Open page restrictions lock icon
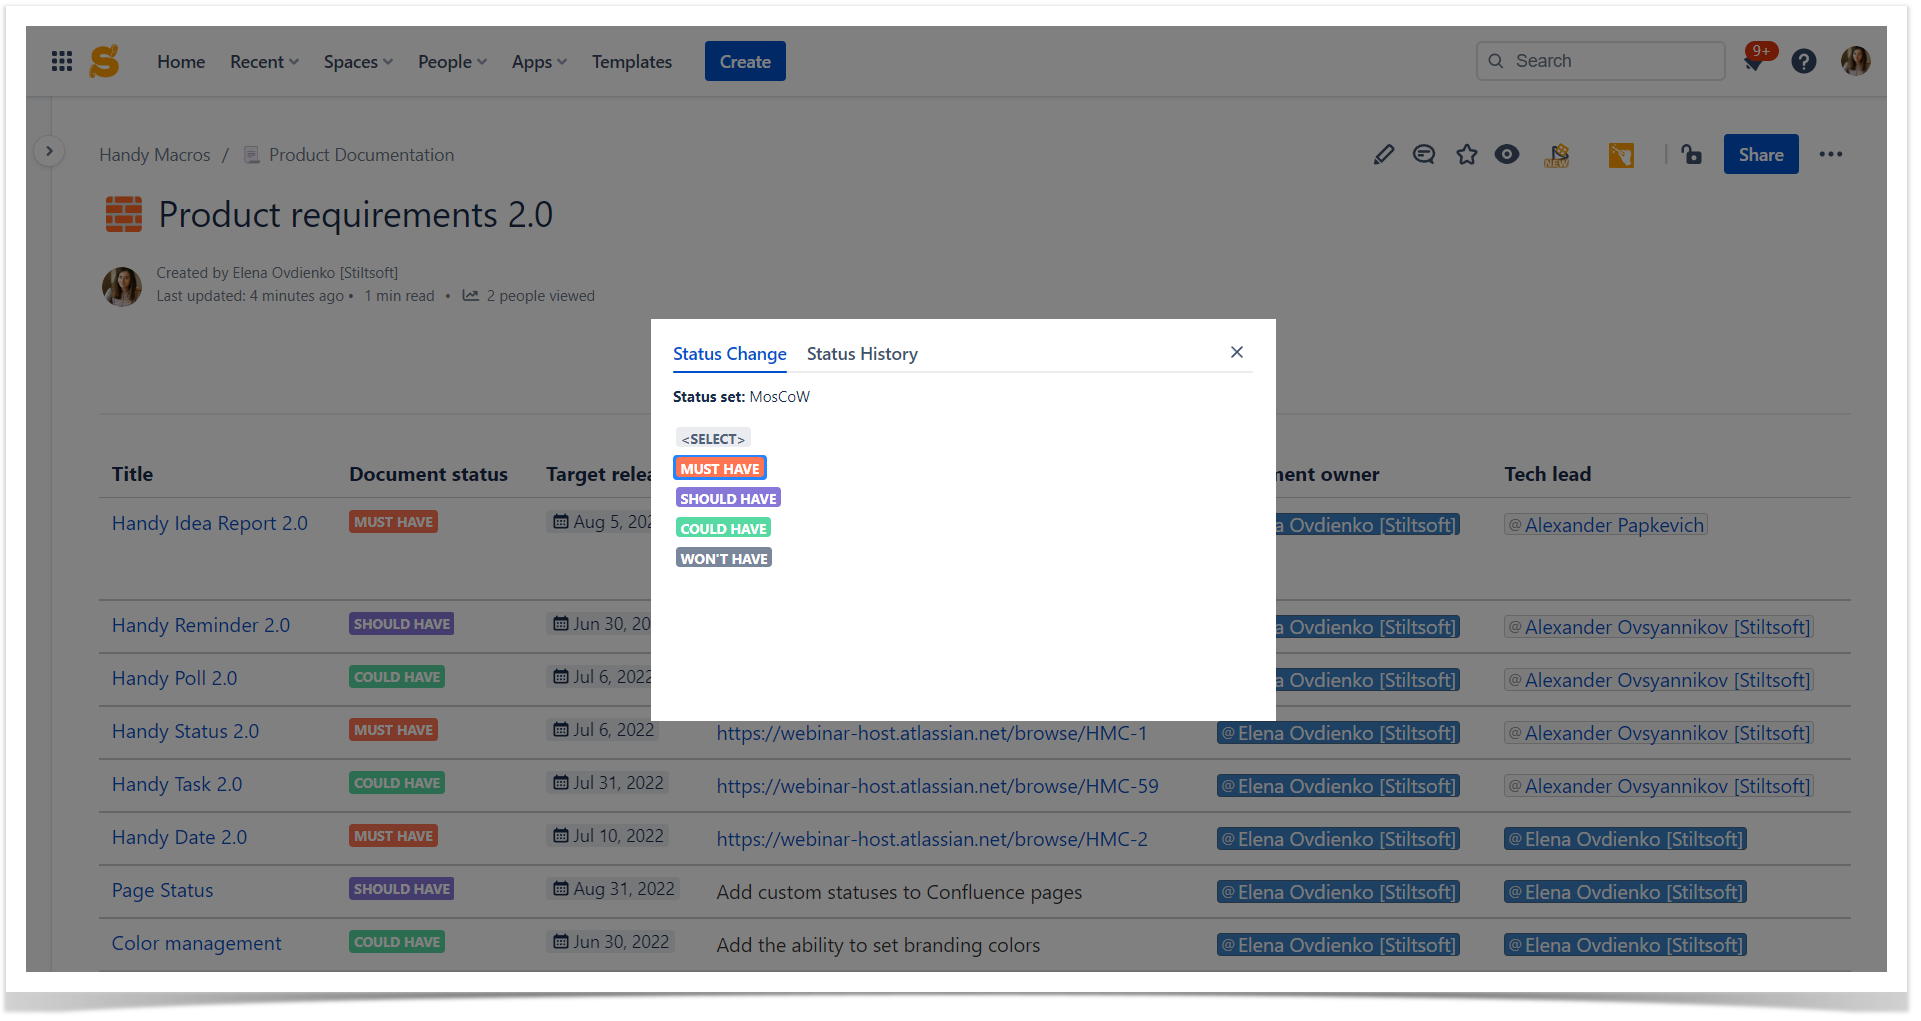Viewport: 1921px width, 1021px height. click(1691, 154)
